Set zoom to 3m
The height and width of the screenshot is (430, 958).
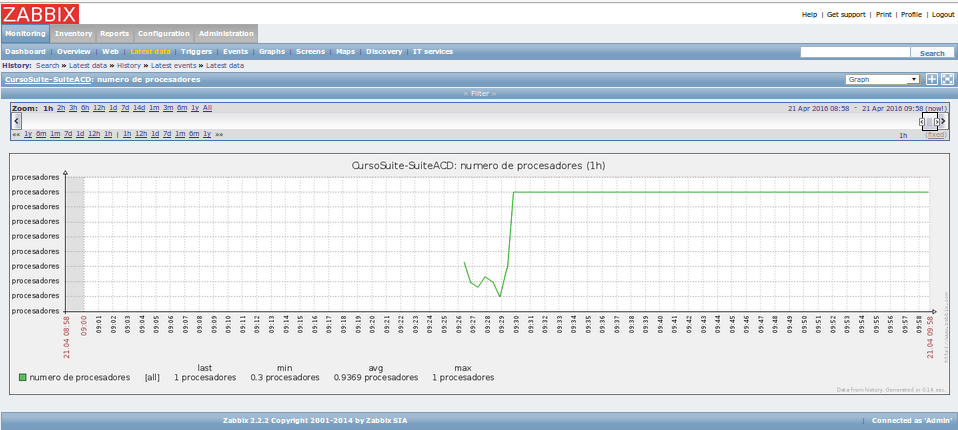(168, 108)
